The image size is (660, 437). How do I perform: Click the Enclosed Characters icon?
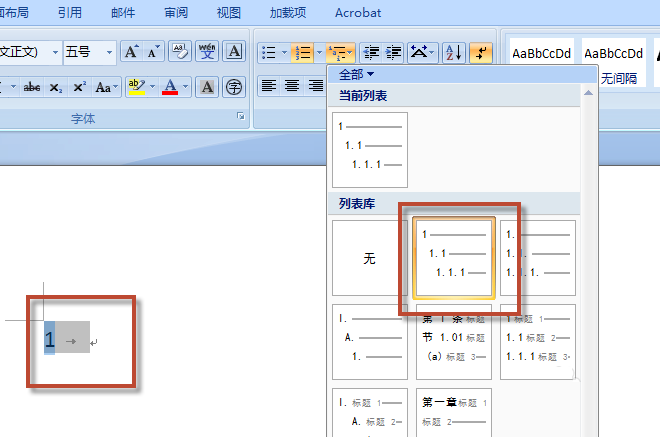pyautogui.click(x=234, y=87)
